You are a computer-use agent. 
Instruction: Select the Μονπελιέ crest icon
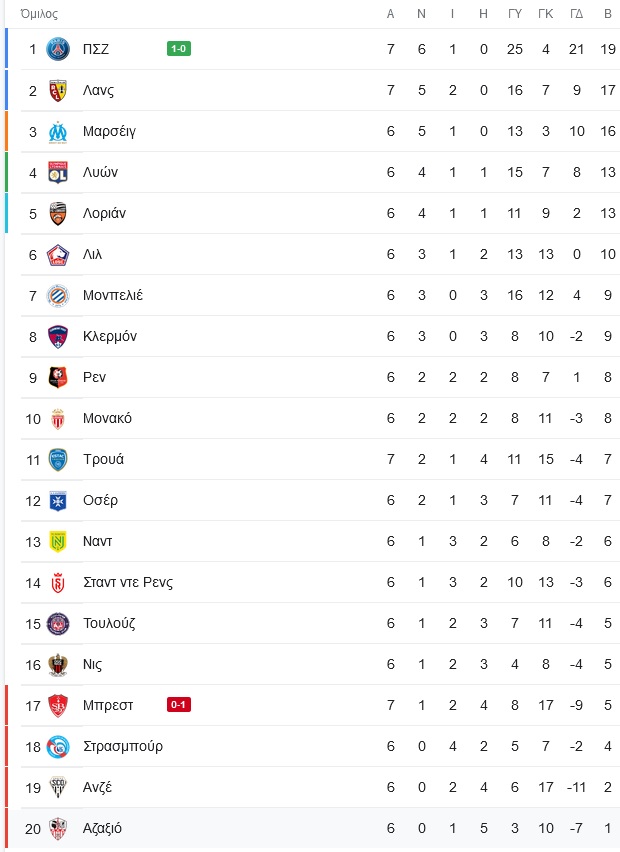pos(58,296)
